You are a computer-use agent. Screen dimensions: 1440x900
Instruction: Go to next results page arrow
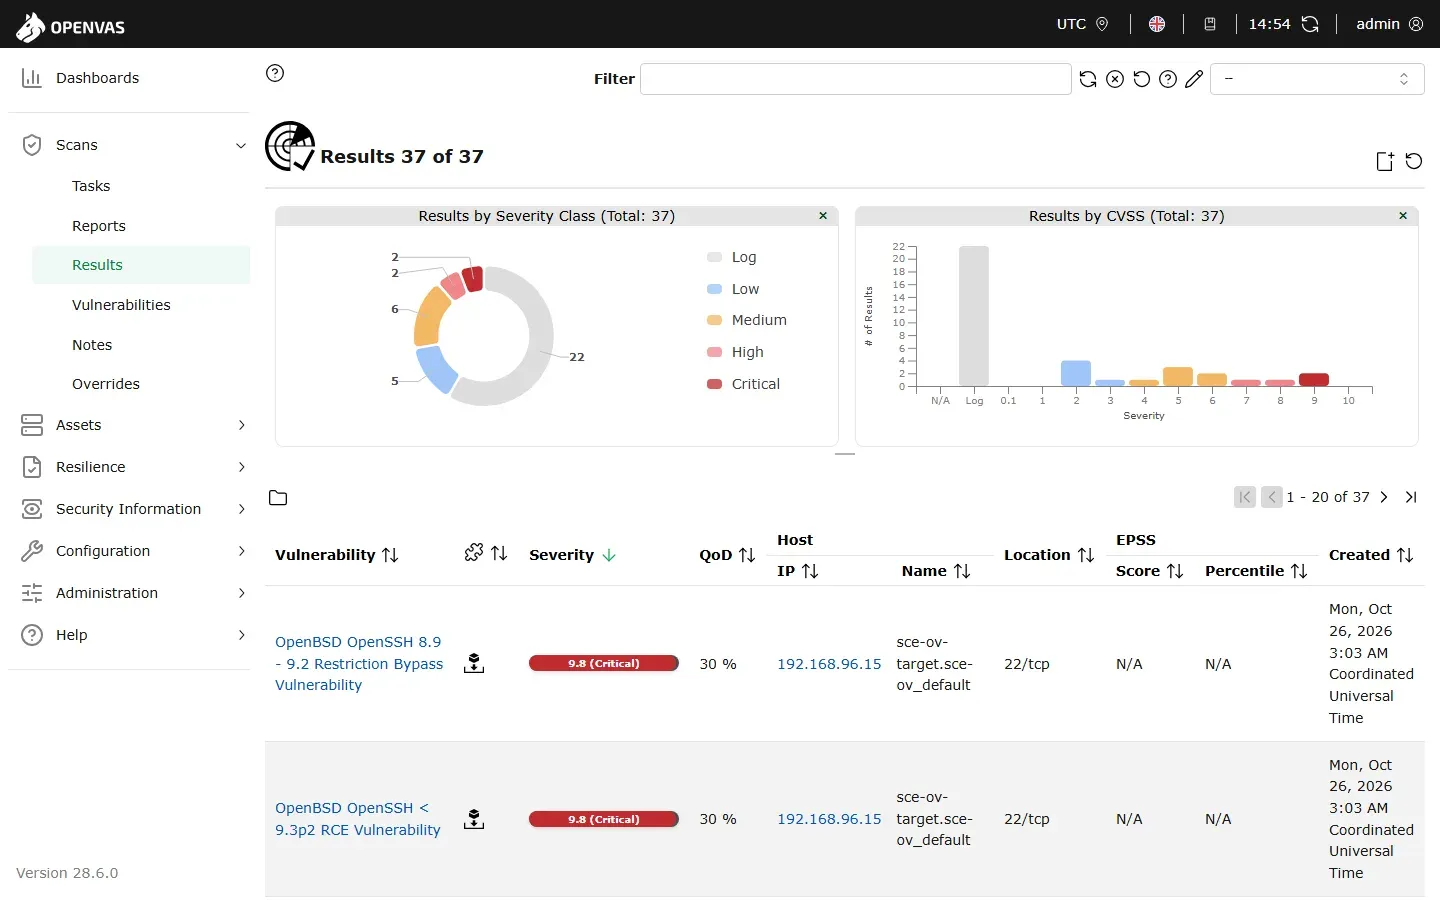pyautogui.click(x=1384, y=497)
